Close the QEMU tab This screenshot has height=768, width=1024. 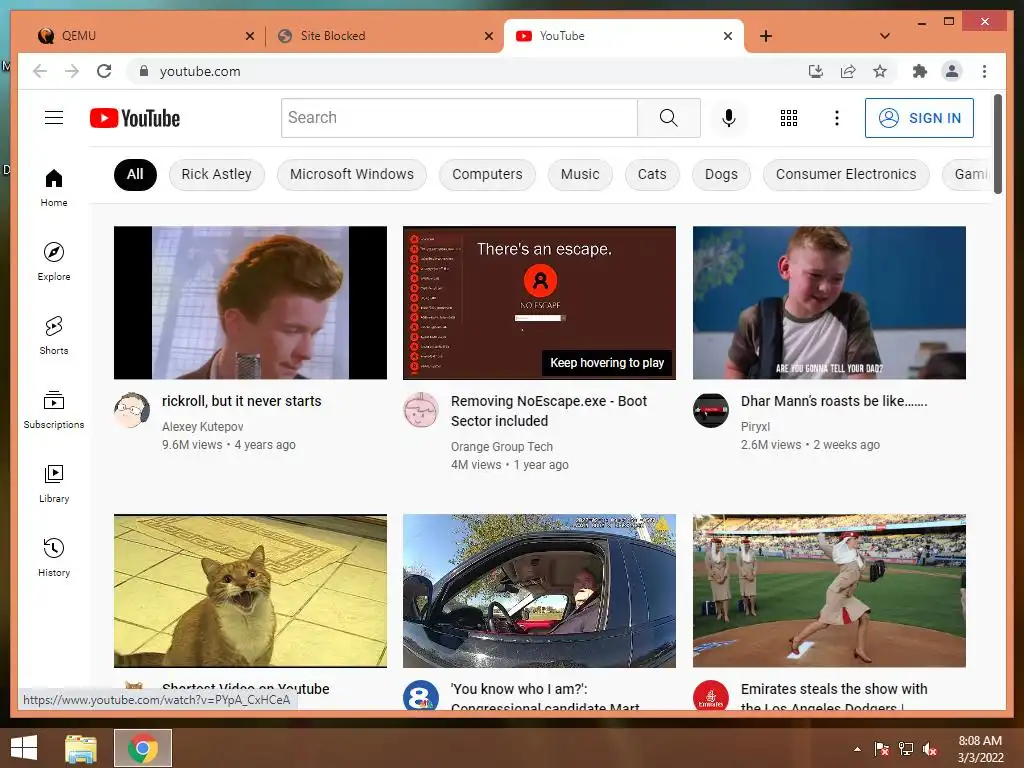(249, 36)
